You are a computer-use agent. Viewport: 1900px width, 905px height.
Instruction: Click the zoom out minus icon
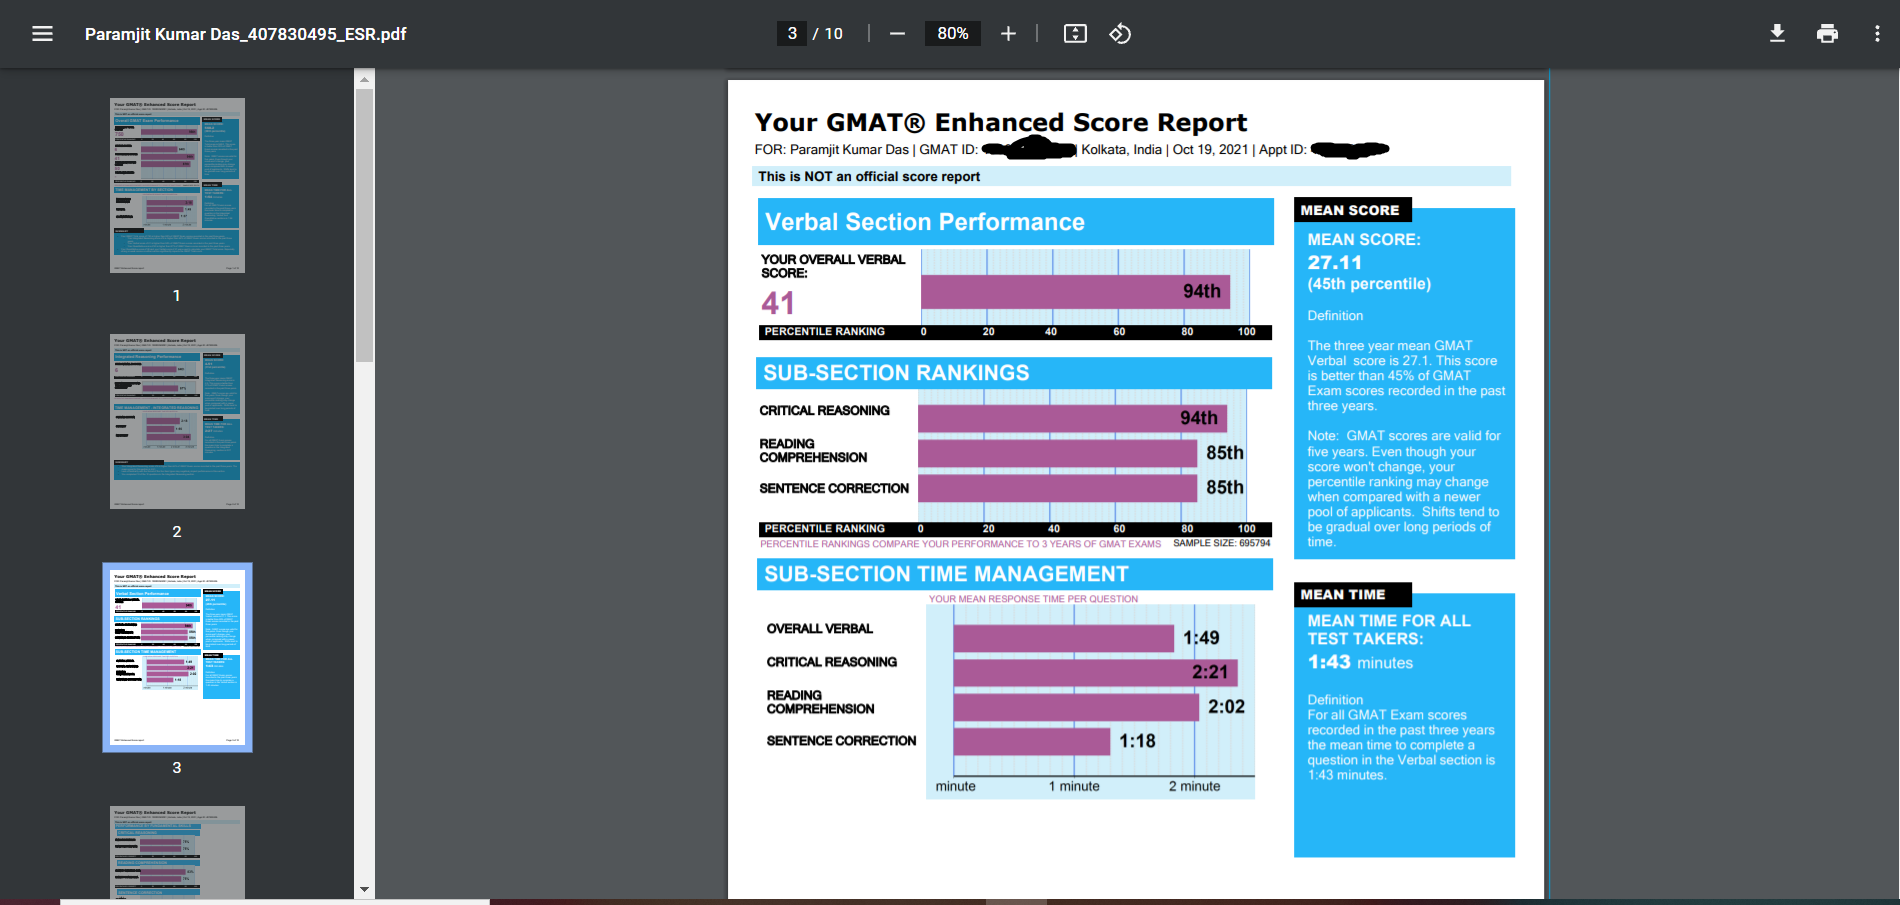click(896, 33)
